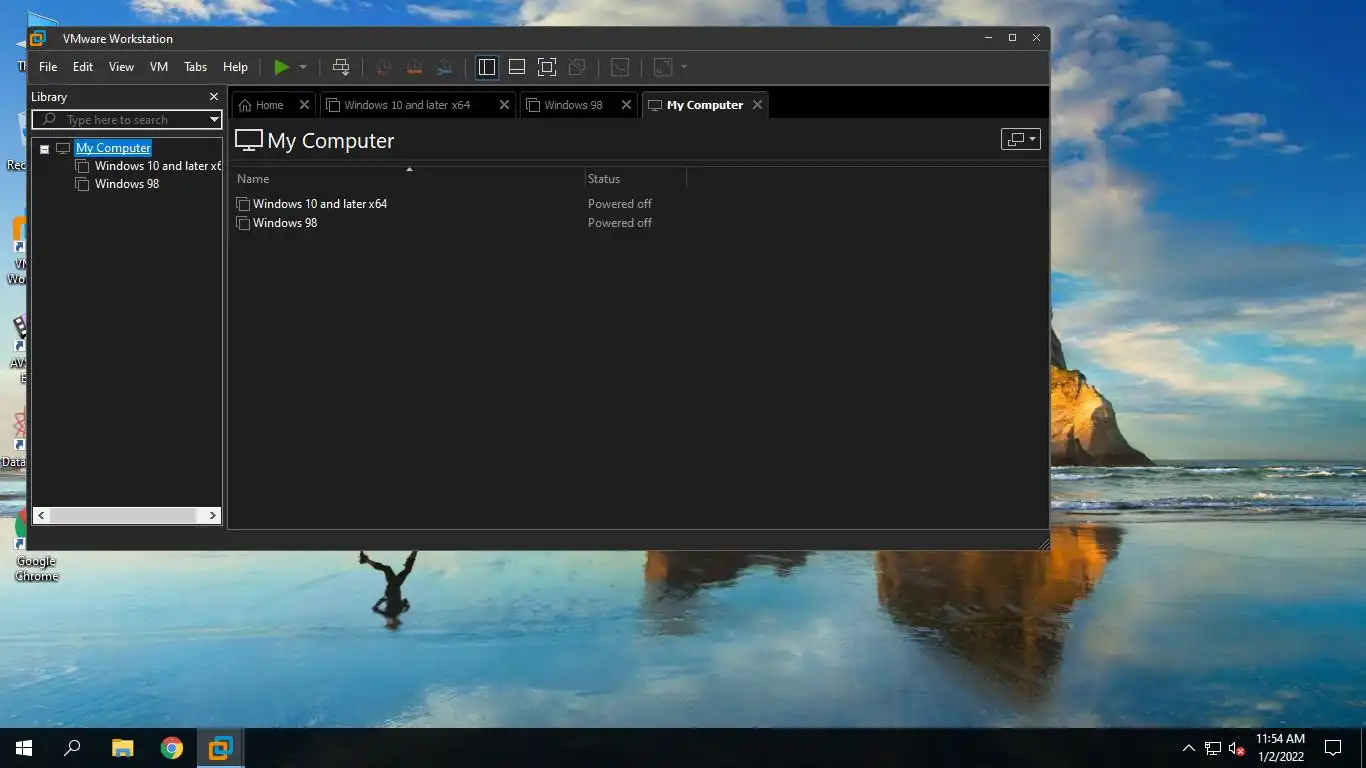Open the Edit menu
The height and width of the screenshot is (768, 1366).
pos(83,67)
